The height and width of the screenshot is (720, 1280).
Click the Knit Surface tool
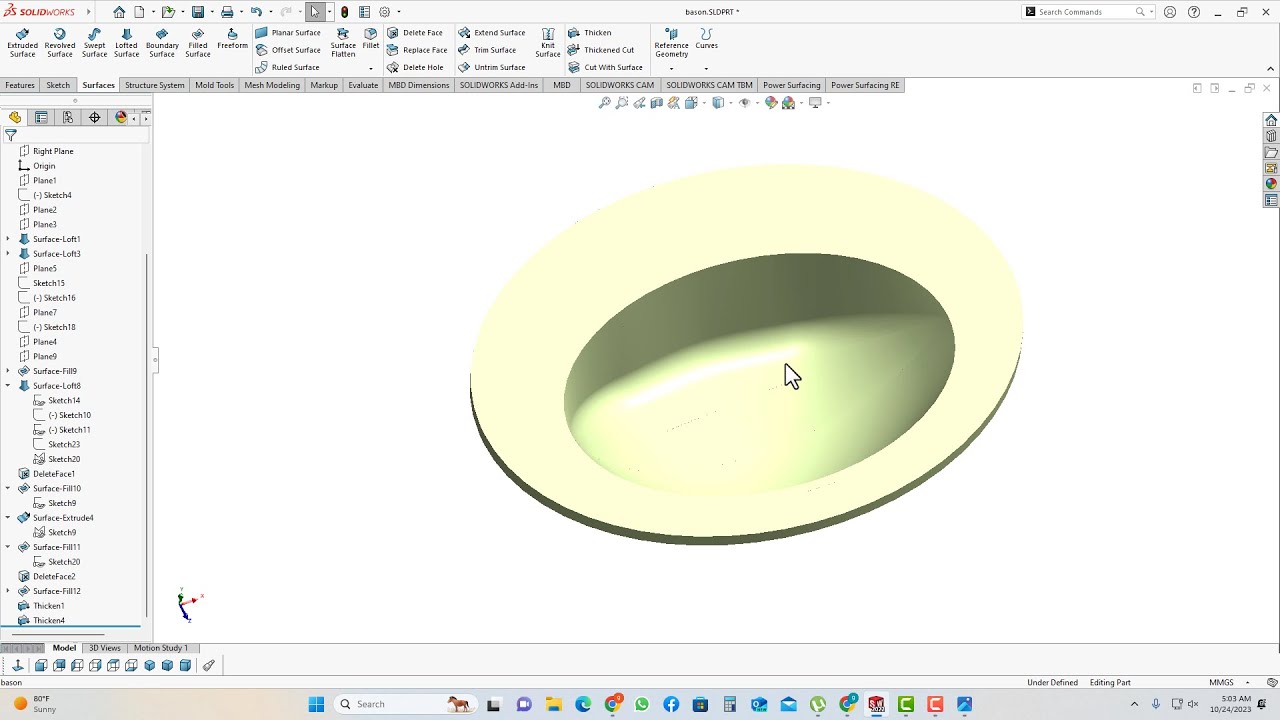click(x=548, y=43)
